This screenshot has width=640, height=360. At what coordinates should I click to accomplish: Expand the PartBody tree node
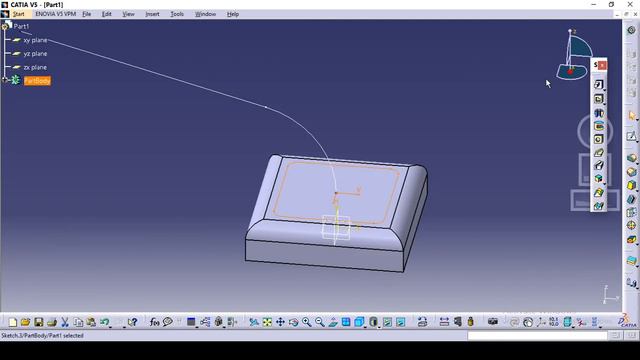click(x=5, y=80)
